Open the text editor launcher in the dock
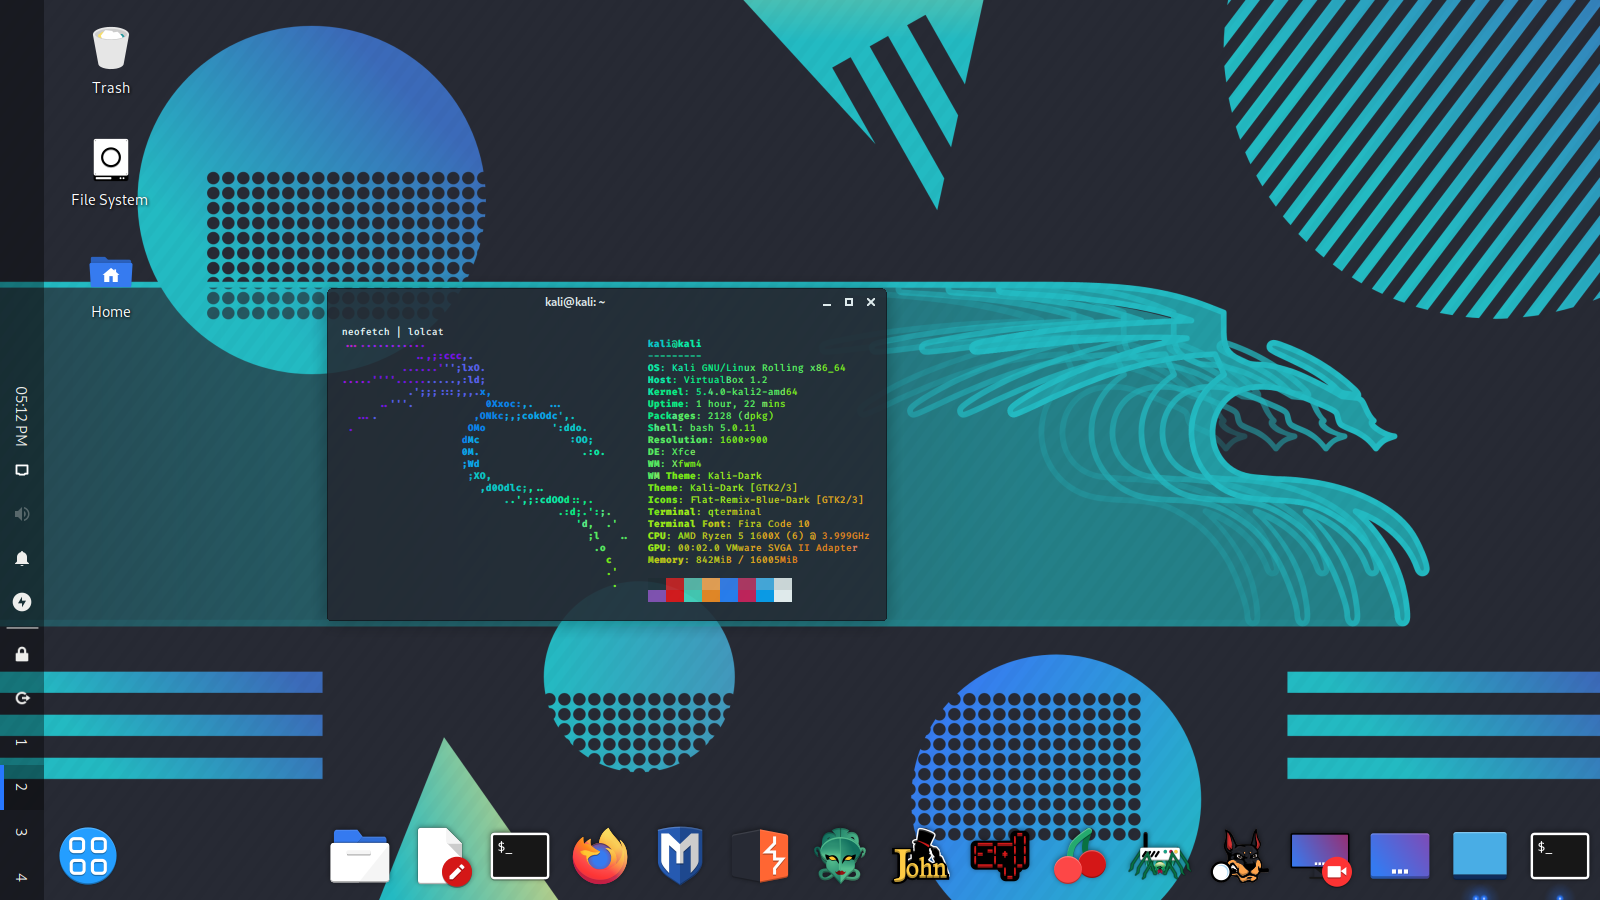Image resolution: width=1600 pixels, height=900 pixels. tap(440, 856)
